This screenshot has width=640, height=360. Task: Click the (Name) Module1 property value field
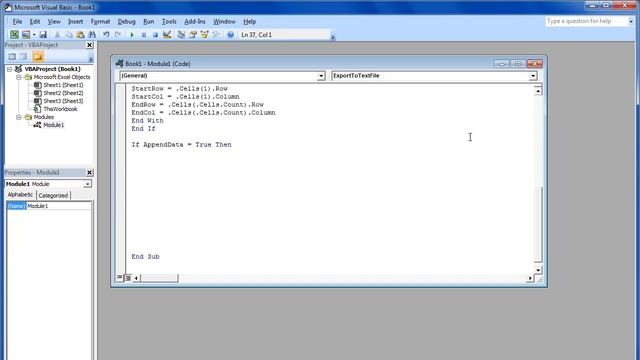(58, 206)
